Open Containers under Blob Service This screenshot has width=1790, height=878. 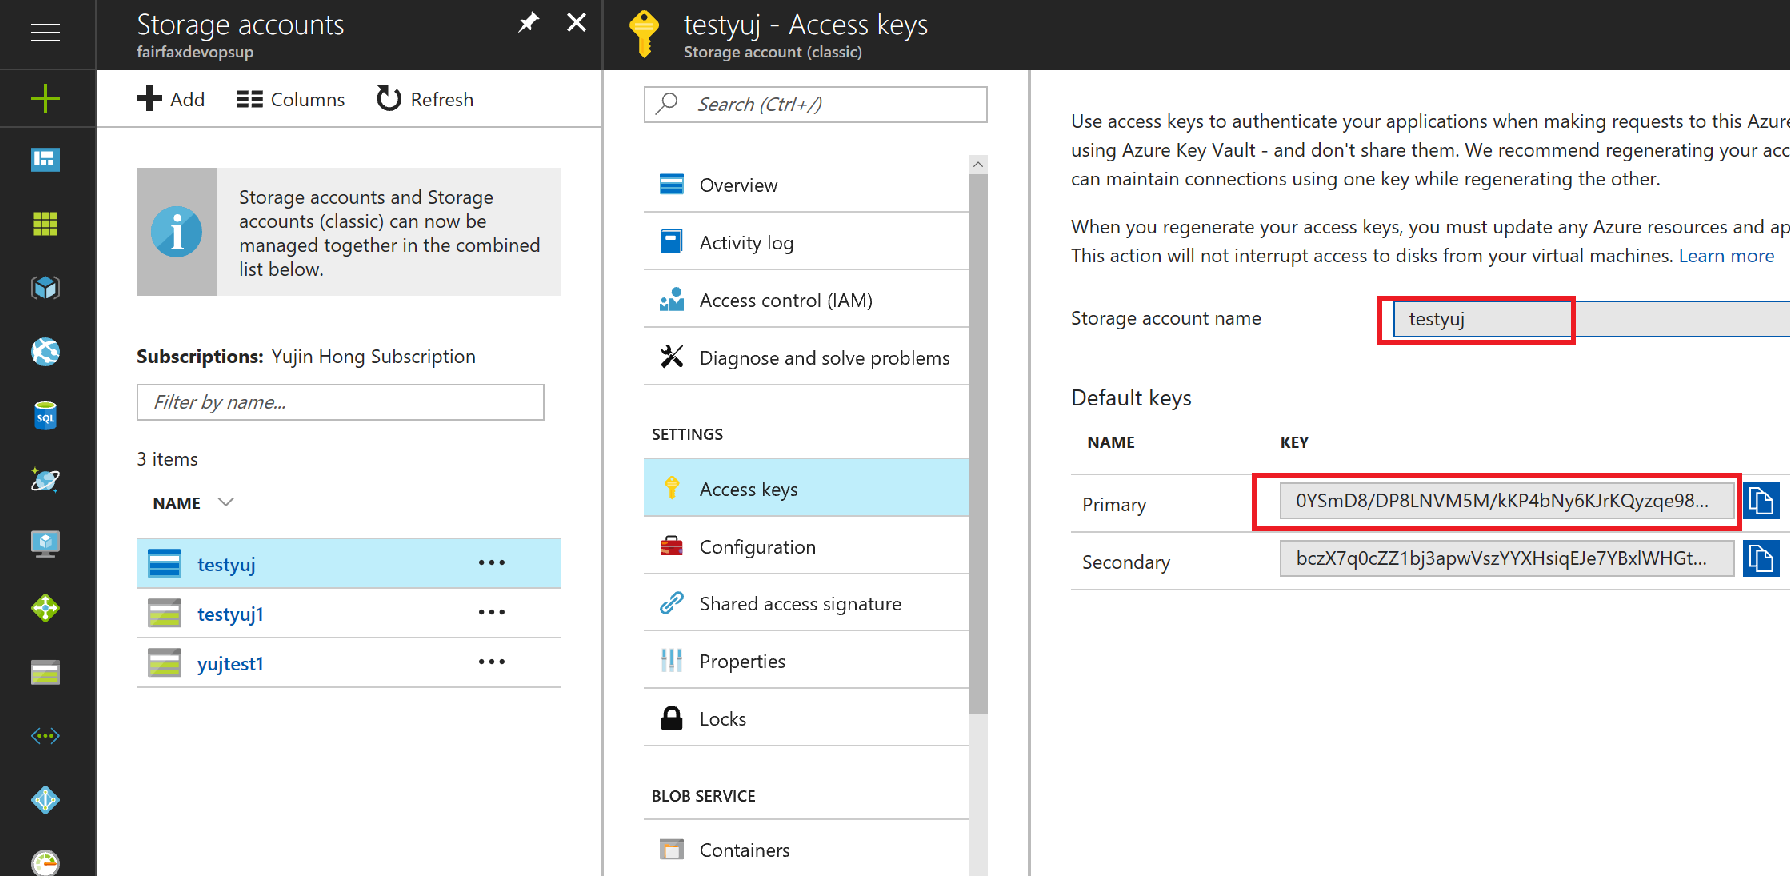(x=807, y=849)
